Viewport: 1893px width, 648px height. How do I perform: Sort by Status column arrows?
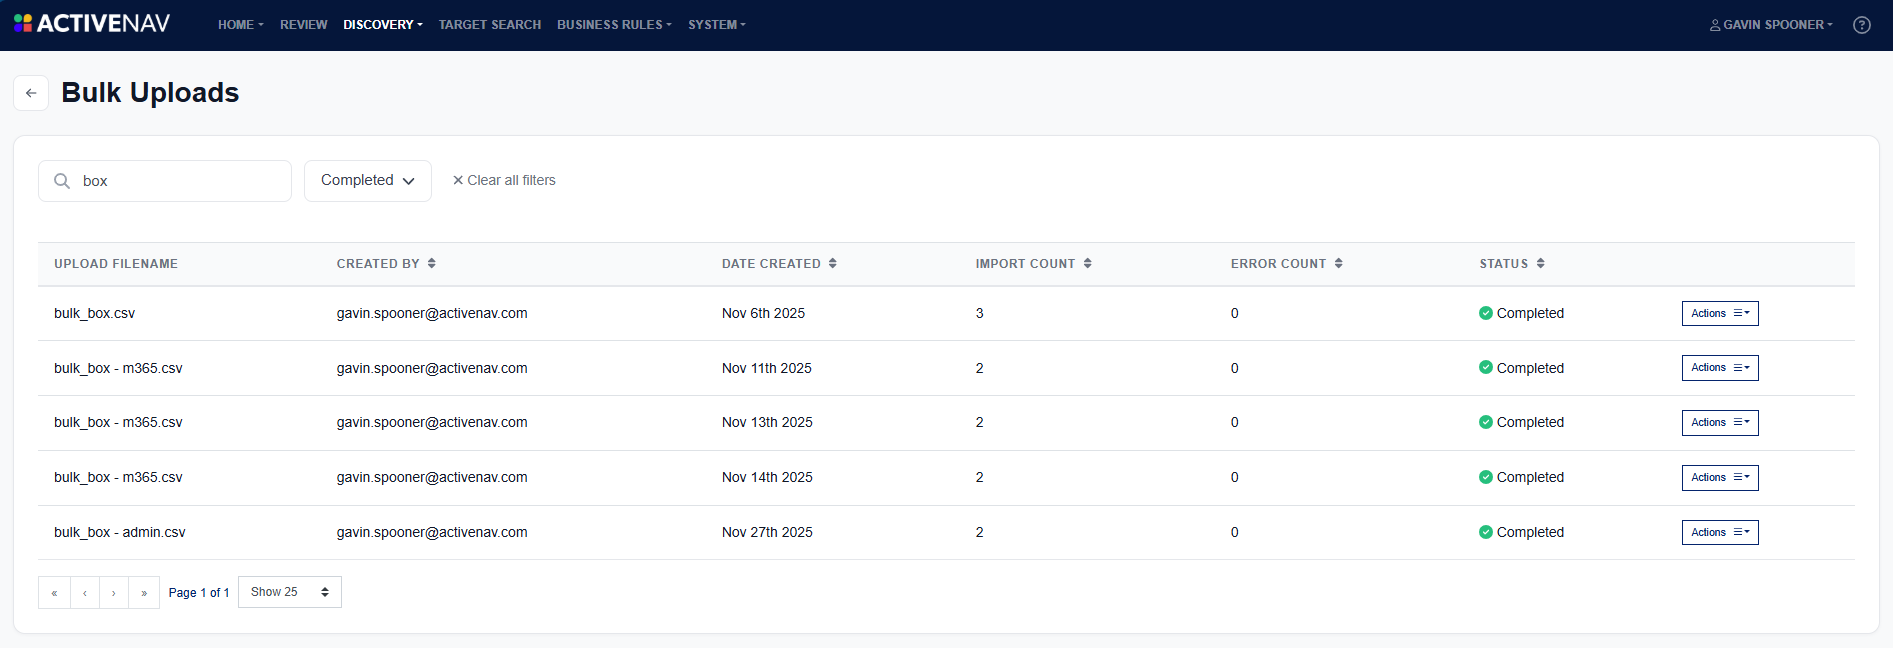tap(1540, 263)
